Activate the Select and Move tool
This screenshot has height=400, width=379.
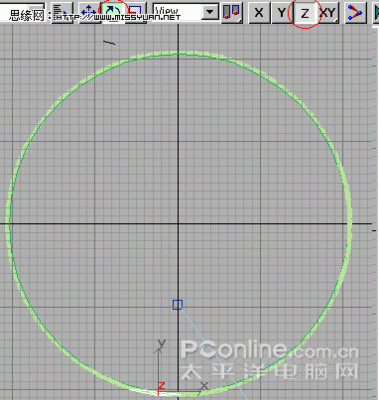pos(89,13)
